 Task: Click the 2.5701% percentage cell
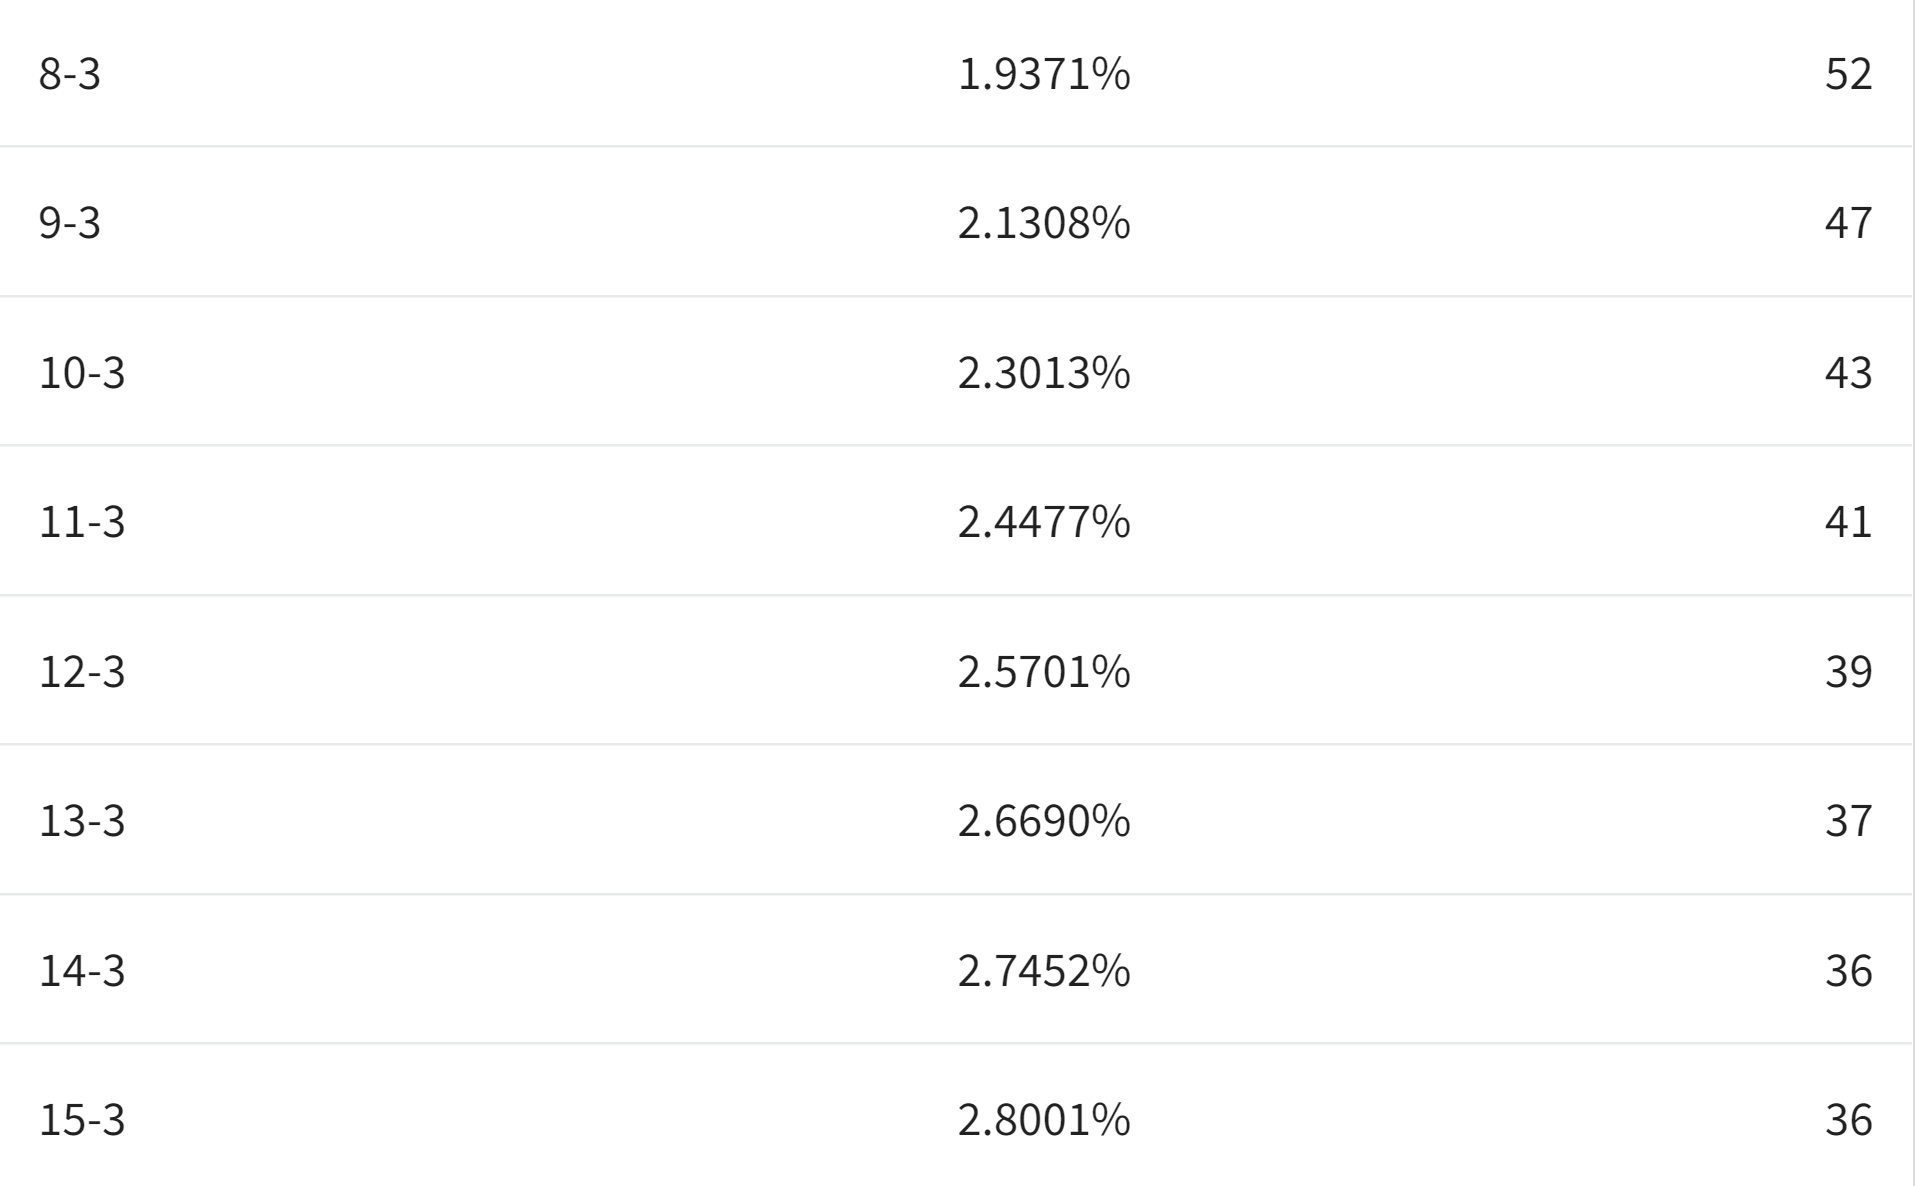point(1044,670)
